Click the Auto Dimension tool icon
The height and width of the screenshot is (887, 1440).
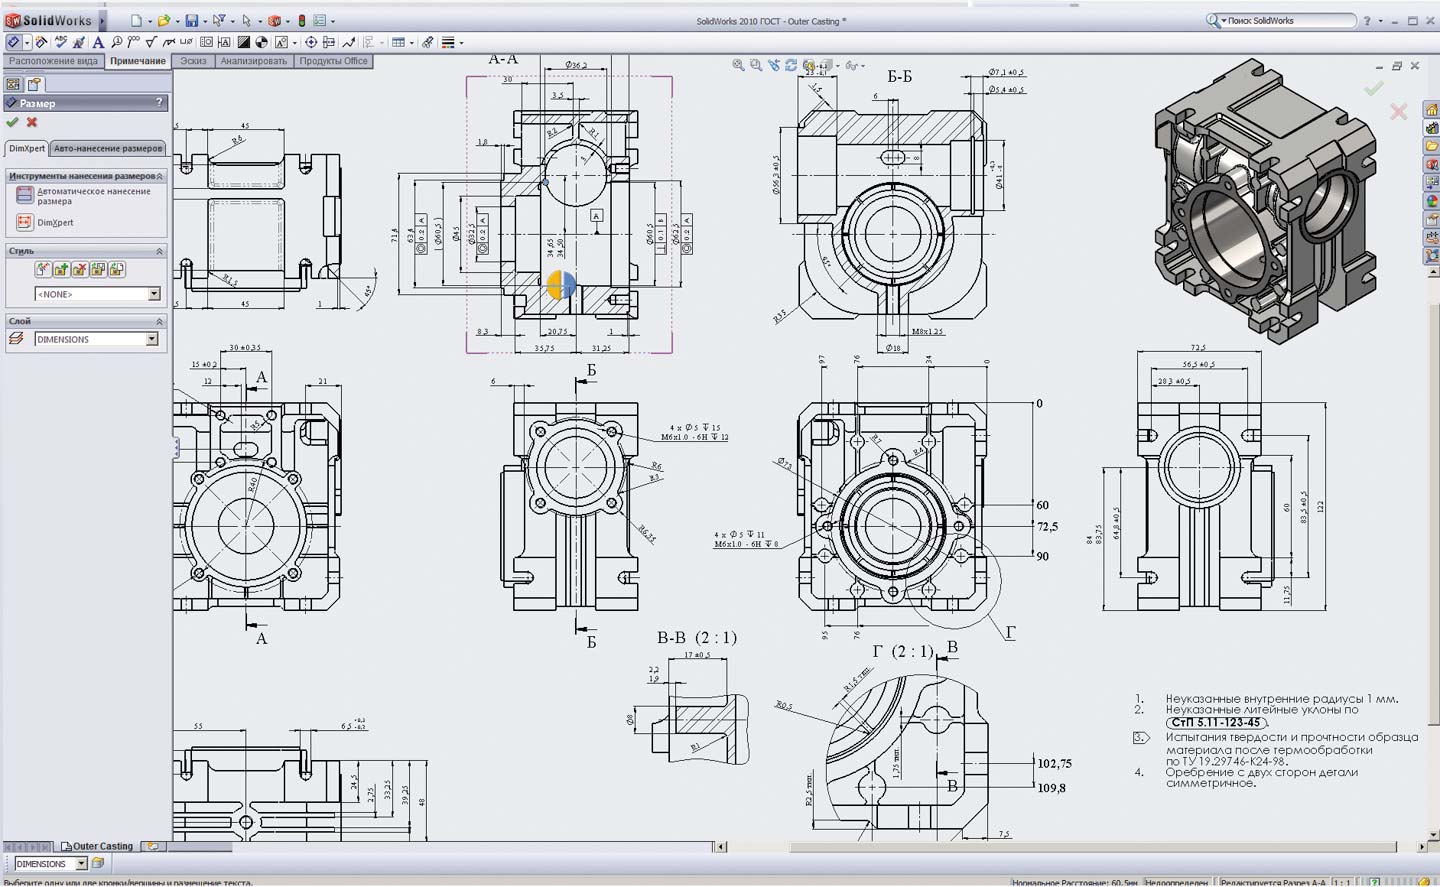point(24,195)
